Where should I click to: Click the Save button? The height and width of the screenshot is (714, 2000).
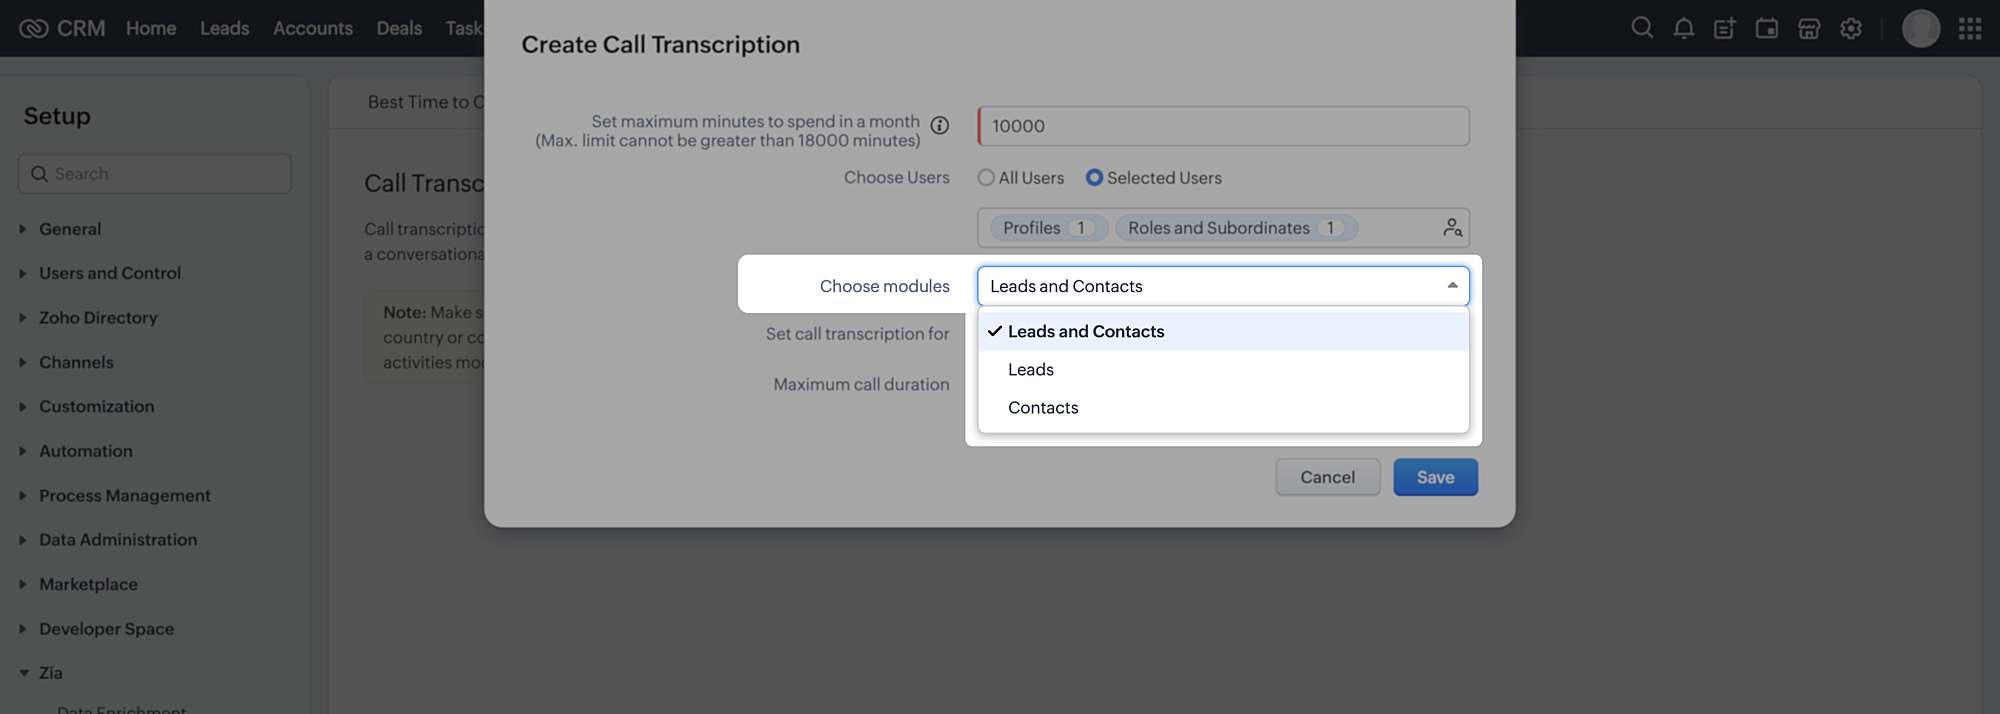coord(1435,477)
